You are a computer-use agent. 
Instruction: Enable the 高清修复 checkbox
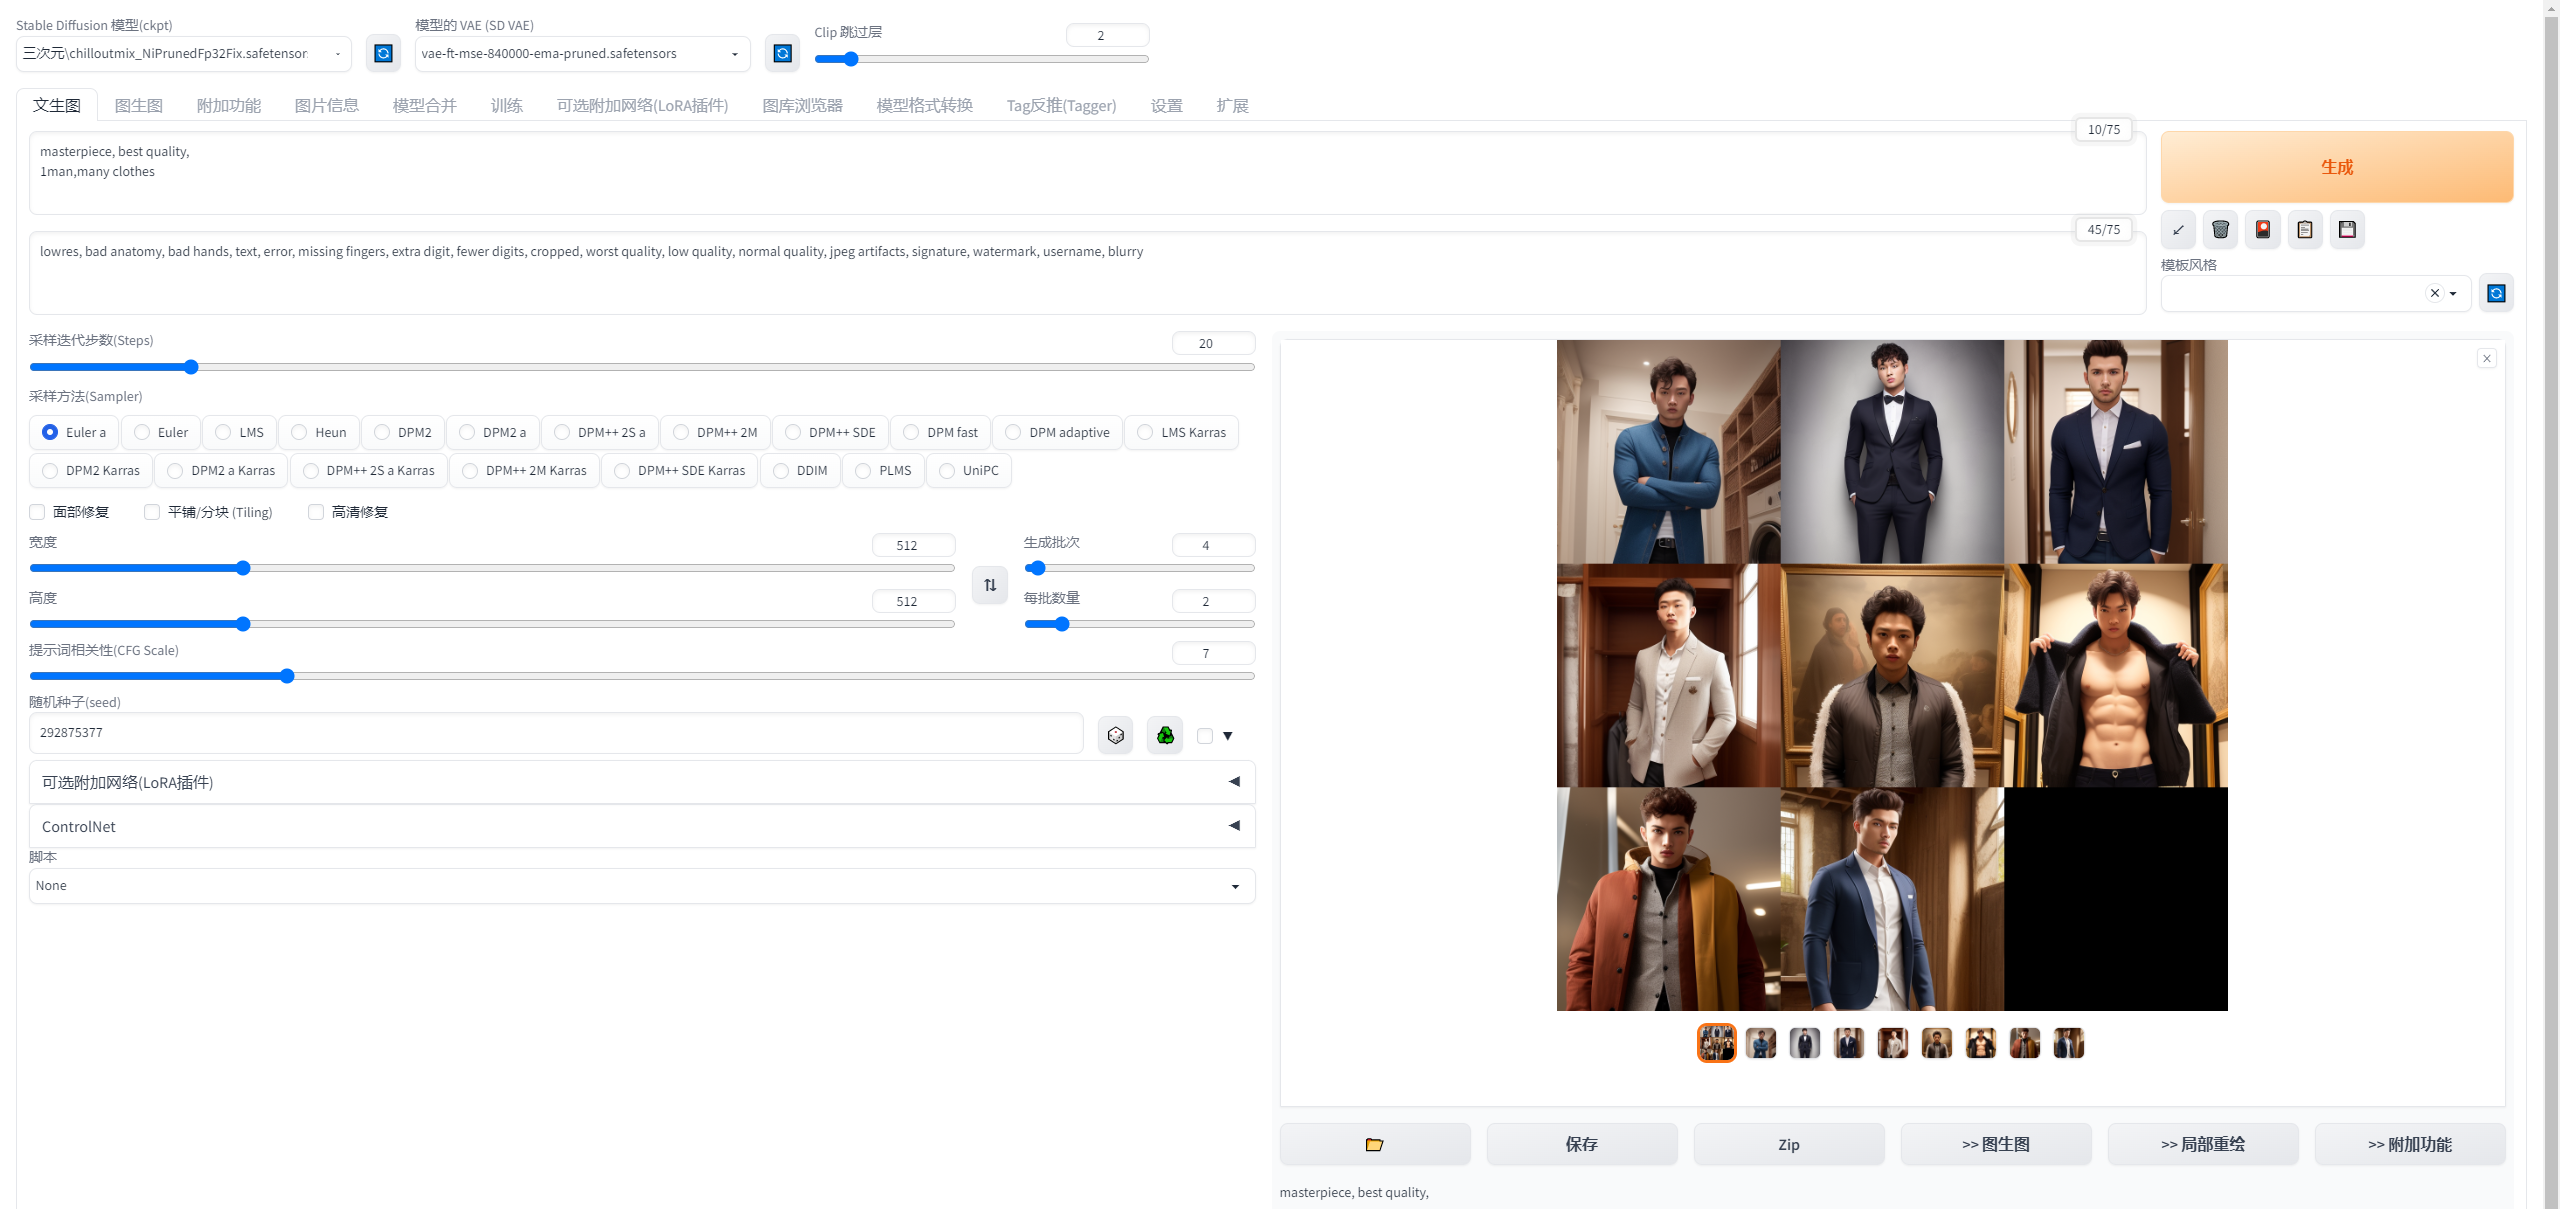click(x=316, y=512)
